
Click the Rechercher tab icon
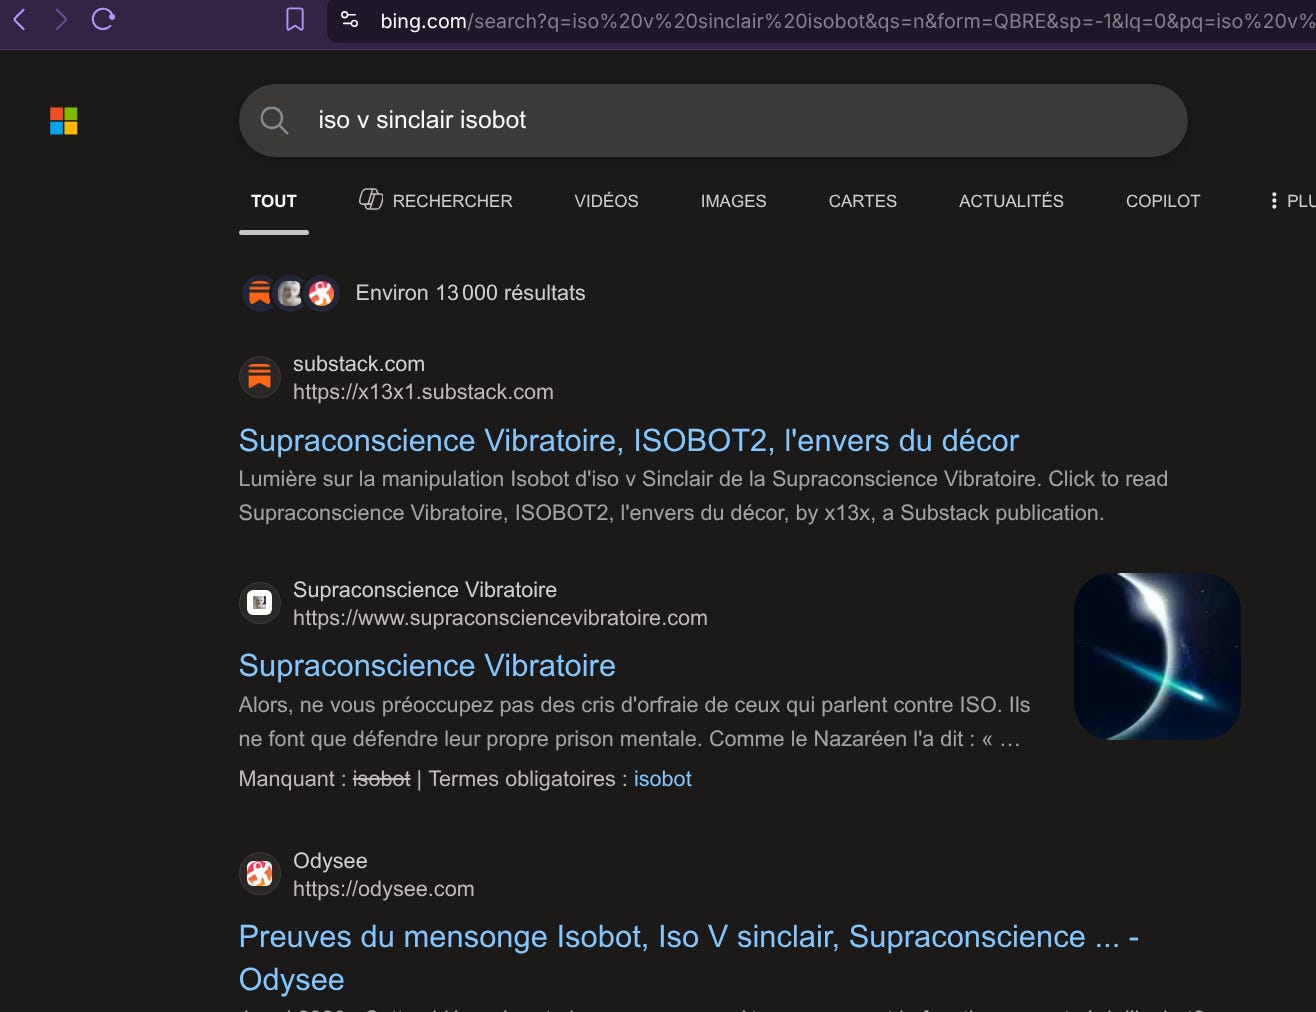[x=371, y=200]
